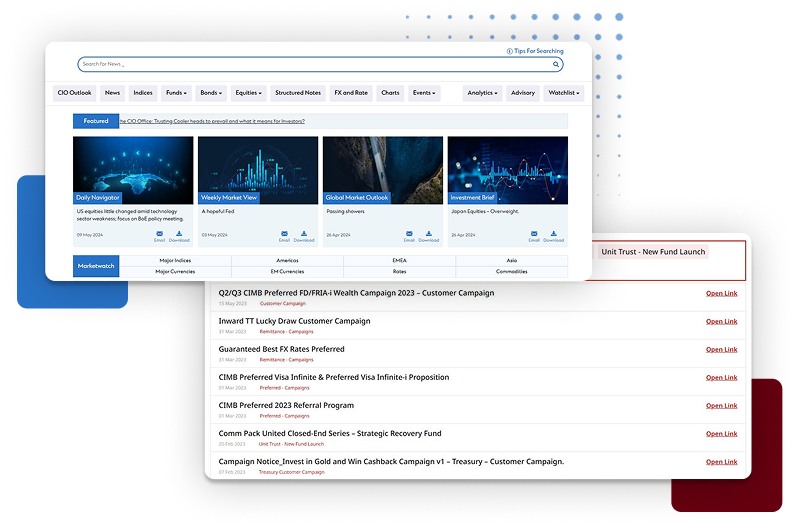Expand the Analytics dropdown
This screenshot has height=529, width=797.
[x=482, y=93]
